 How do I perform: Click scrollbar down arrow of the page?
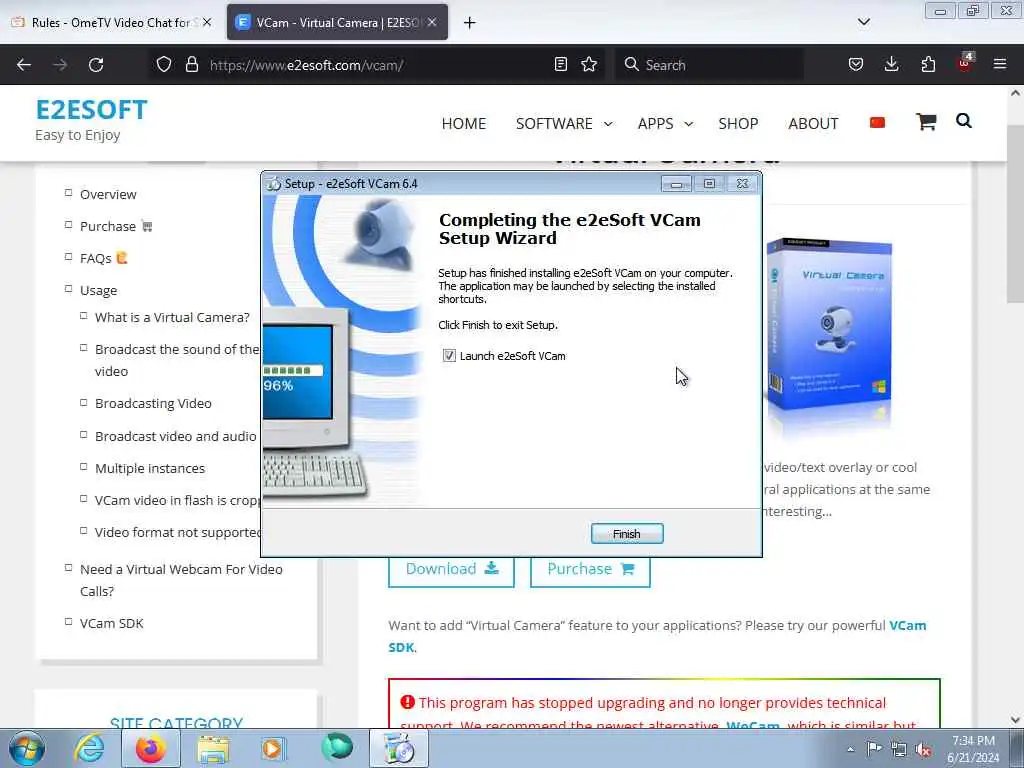coord(1015,720)
